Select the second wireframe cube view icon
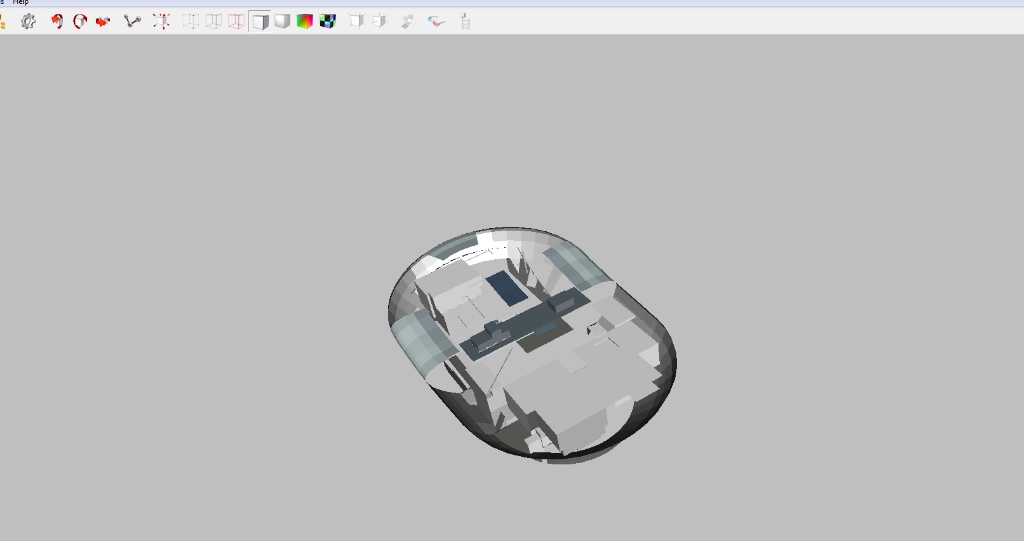The width and height of the screenshot is (1024, 541). click(x=213, y=21)
